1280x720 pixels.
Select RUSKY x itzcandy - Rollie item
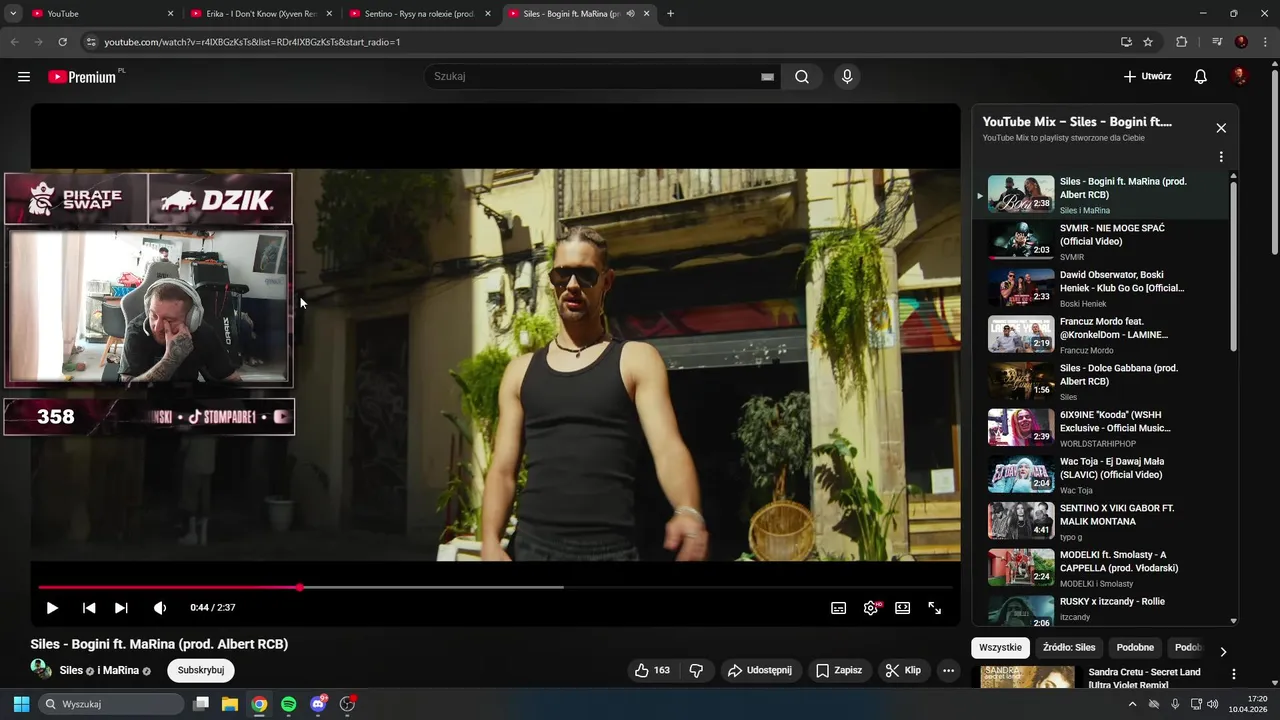click(1100, 610)
